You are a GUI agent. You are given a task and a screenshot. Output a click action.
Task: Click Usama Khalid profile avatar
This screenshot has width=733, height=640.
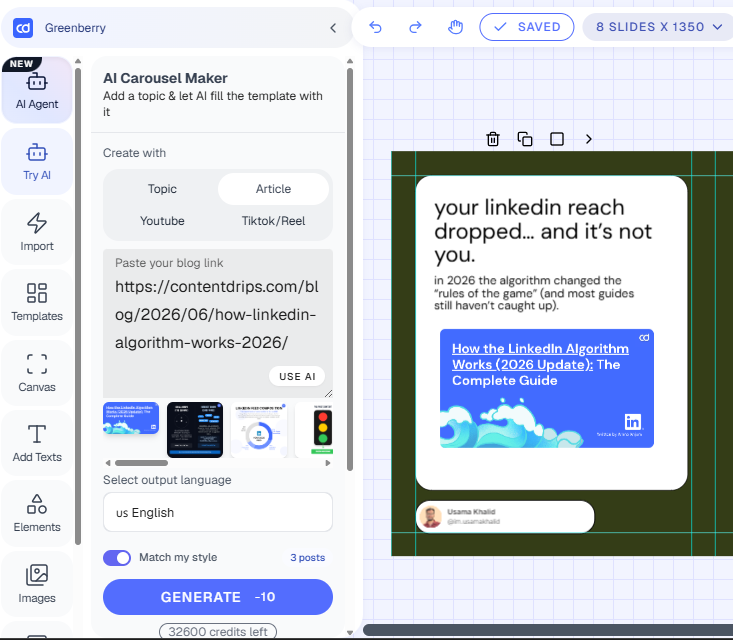tap(431, 517)
